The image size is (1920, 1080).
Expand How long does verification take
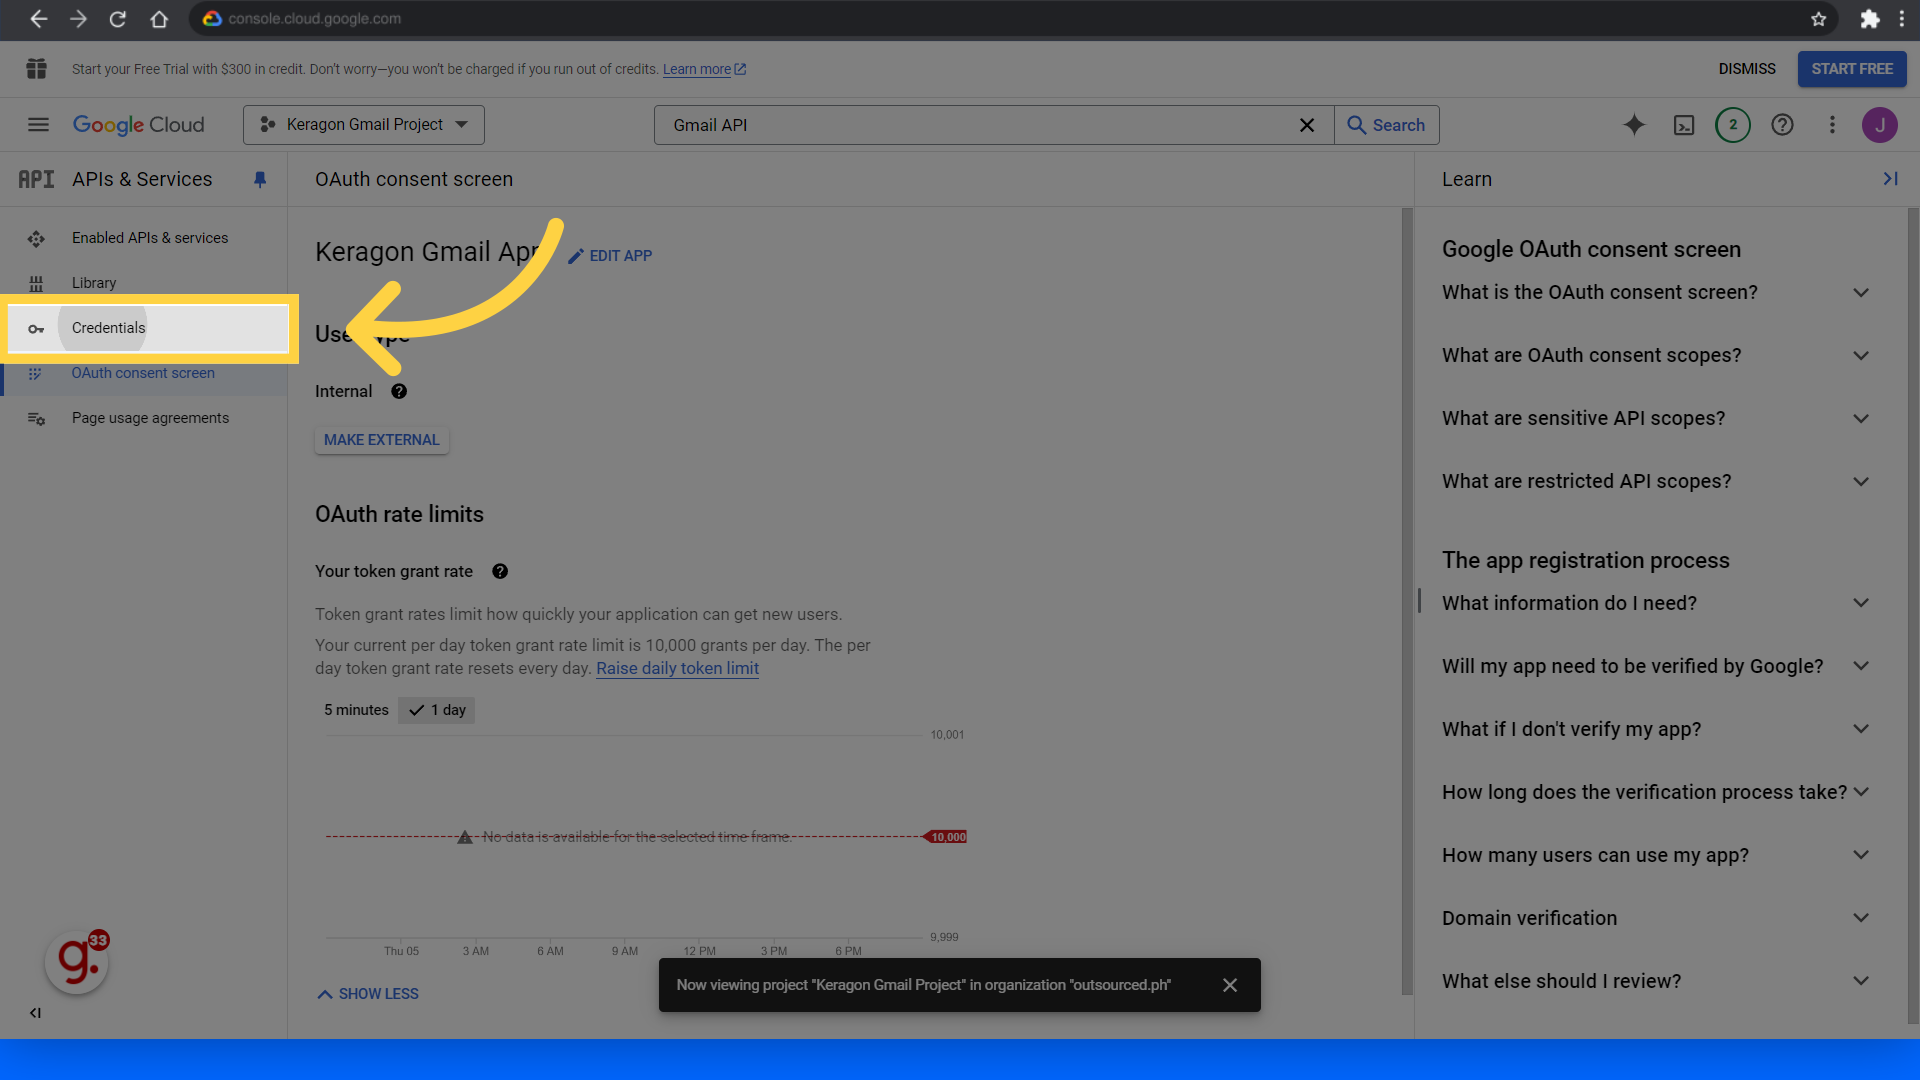pos(1656,792)
